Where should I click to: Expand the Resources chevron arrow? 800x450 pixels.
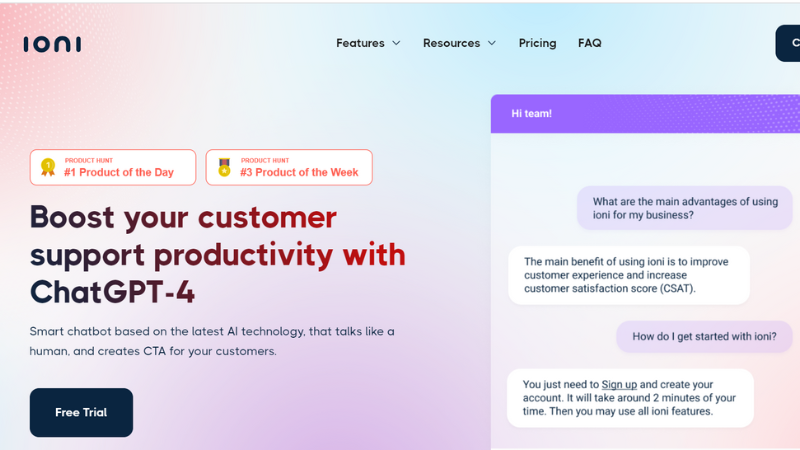point(492,43)
